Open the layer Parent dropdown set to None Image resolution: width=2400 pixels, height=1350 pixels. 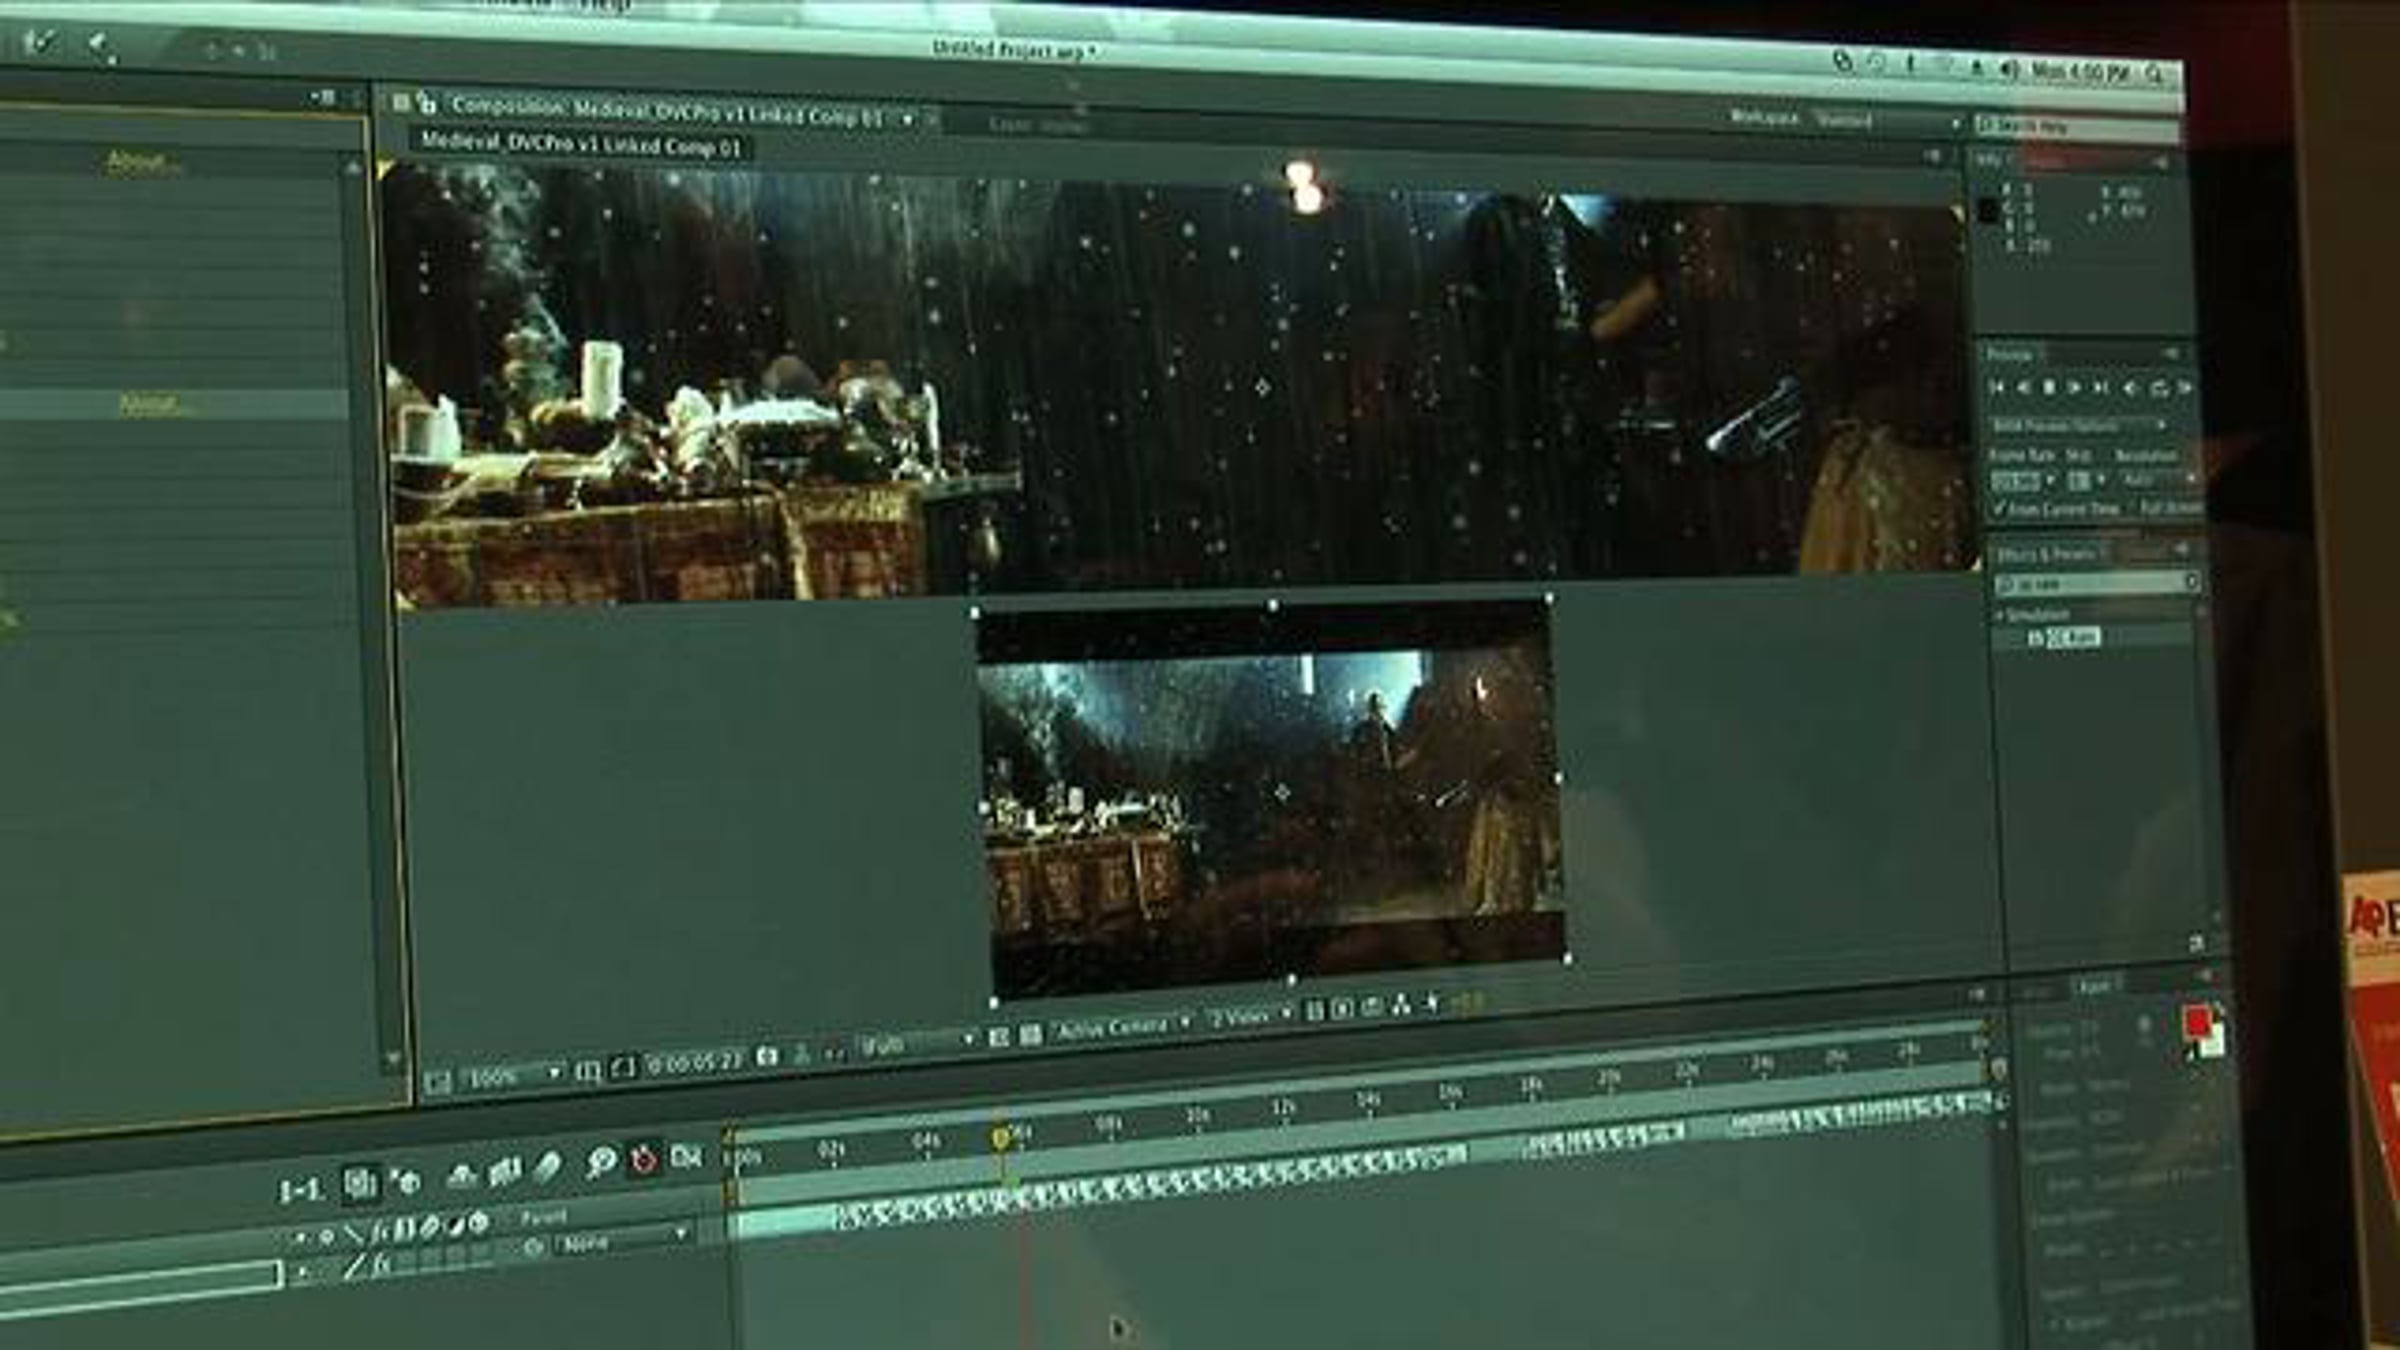[622, 1240]
